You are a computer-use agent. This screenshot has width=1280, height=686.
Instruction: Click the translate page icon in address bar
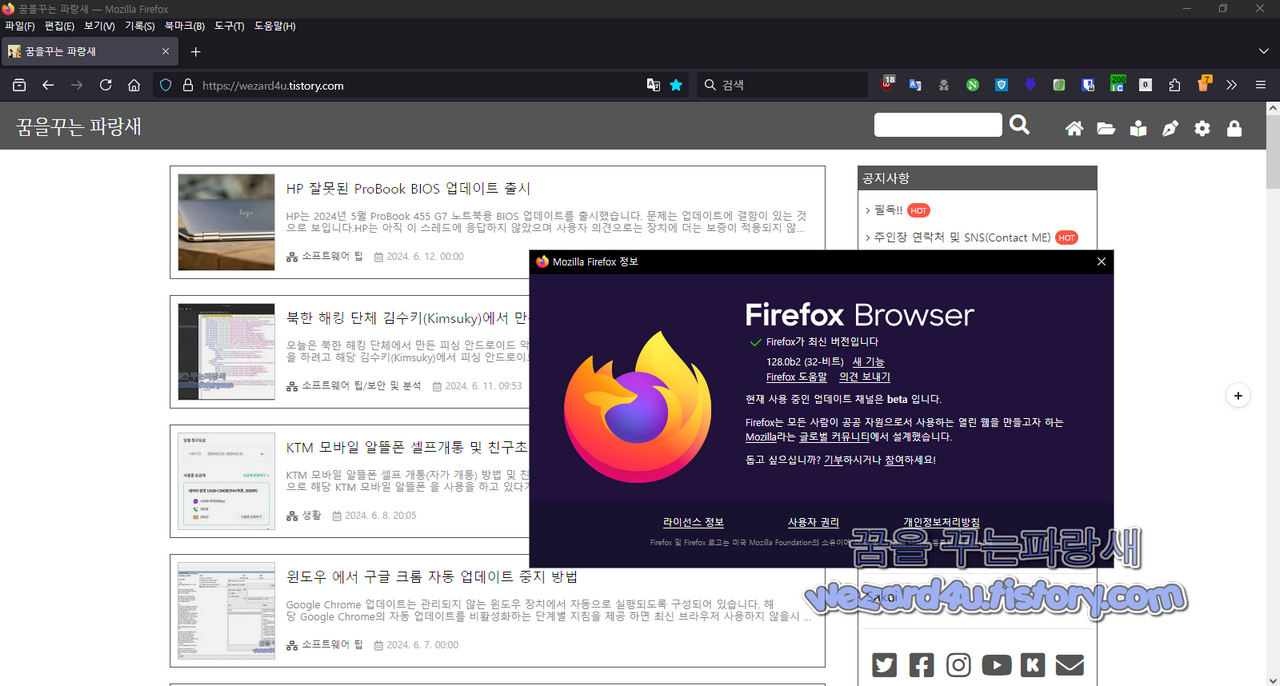(x=653, y=85)
